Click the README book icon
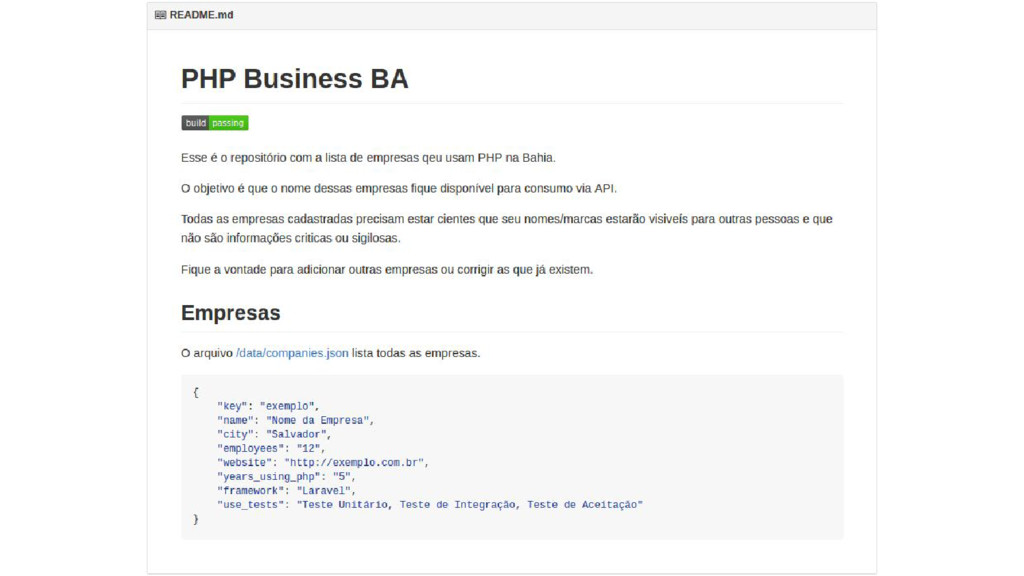The height and width of the screenshot is (576, 1024). (160, 16)
